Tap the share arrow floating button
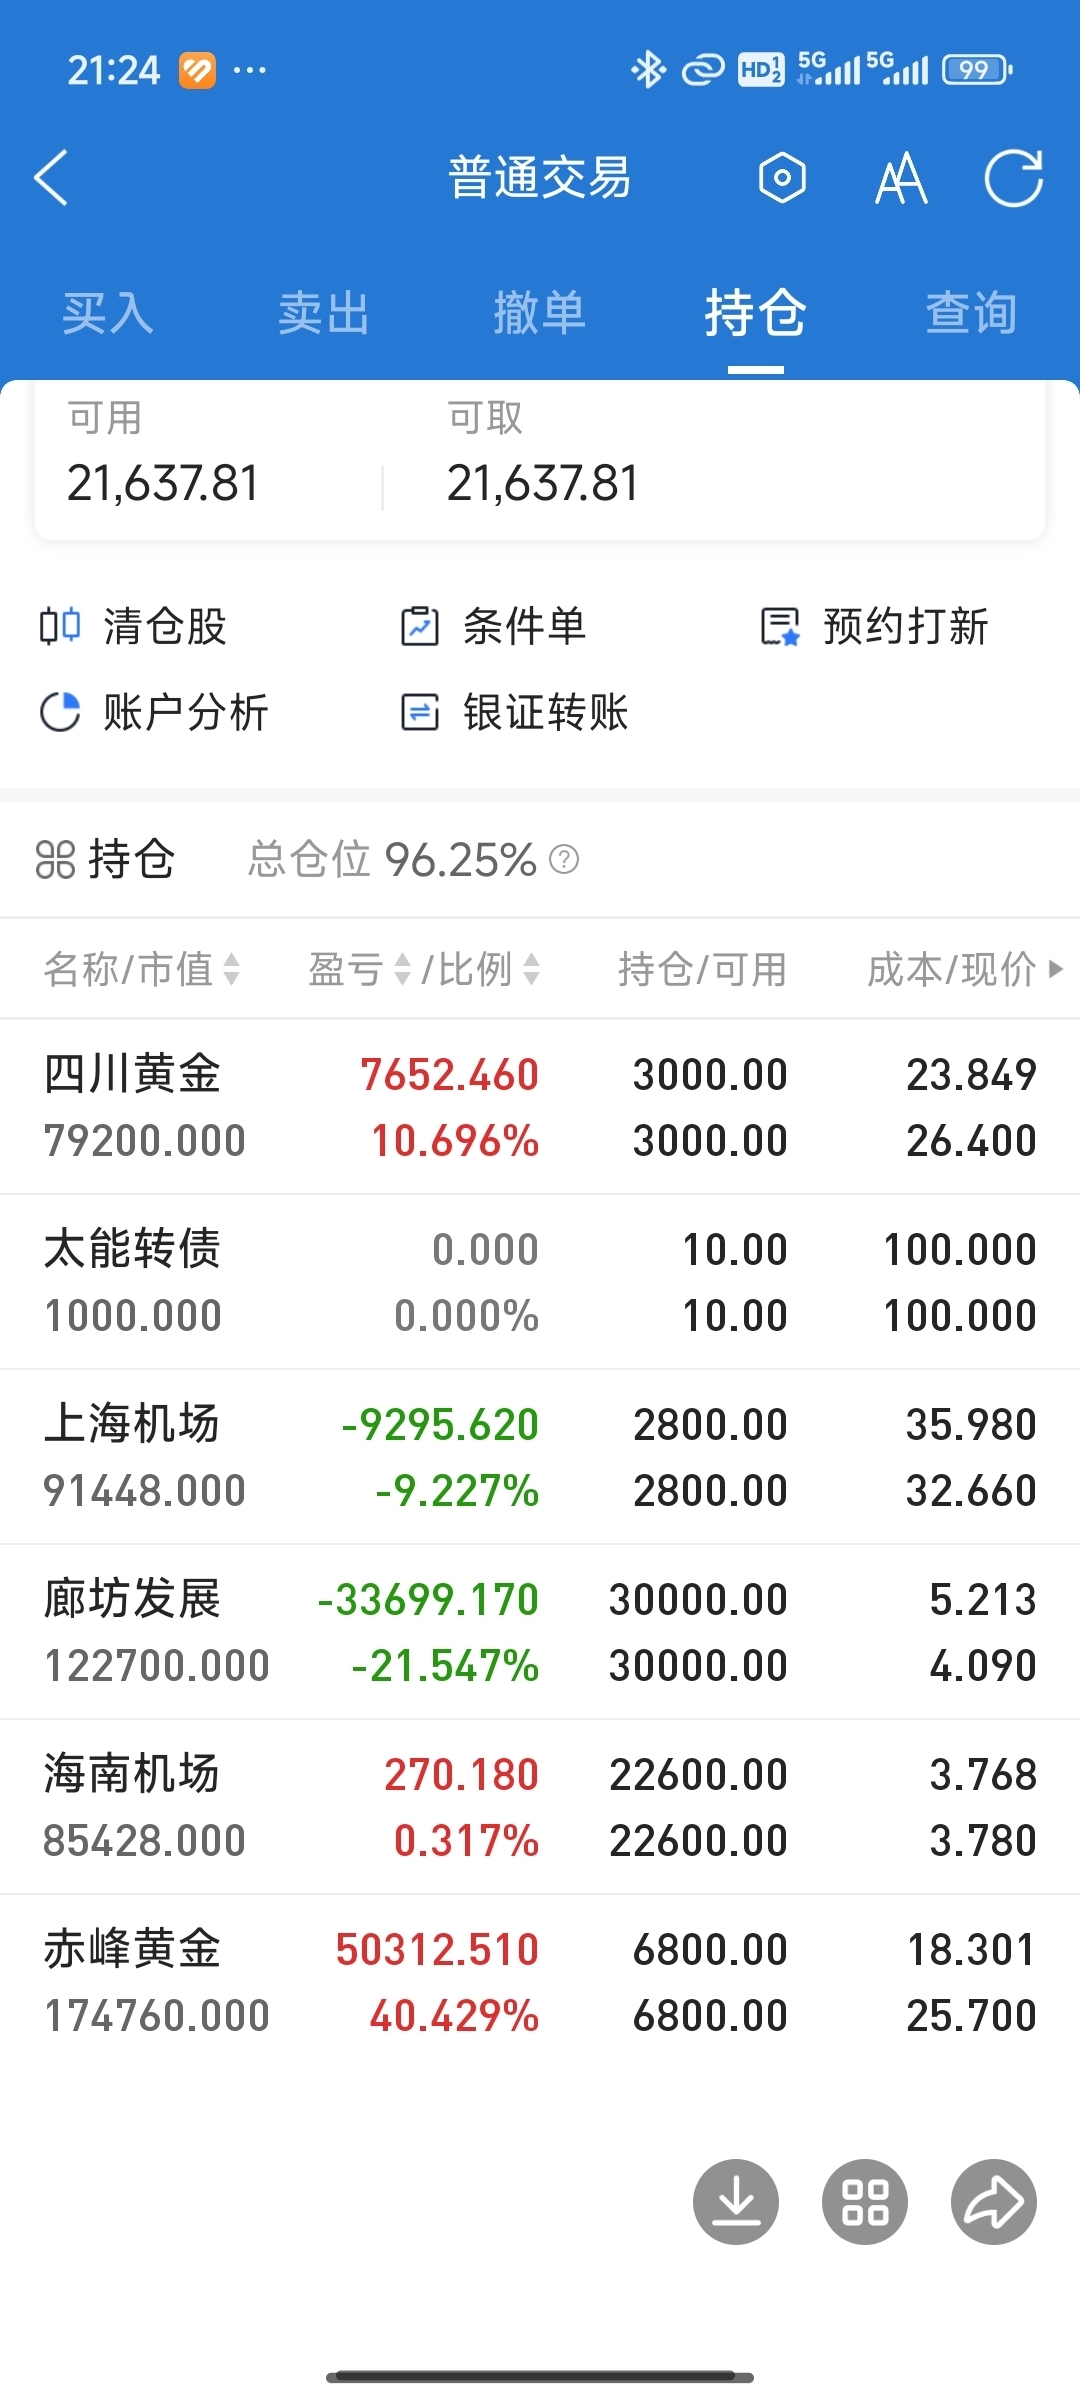 [x=994, y=2202]
